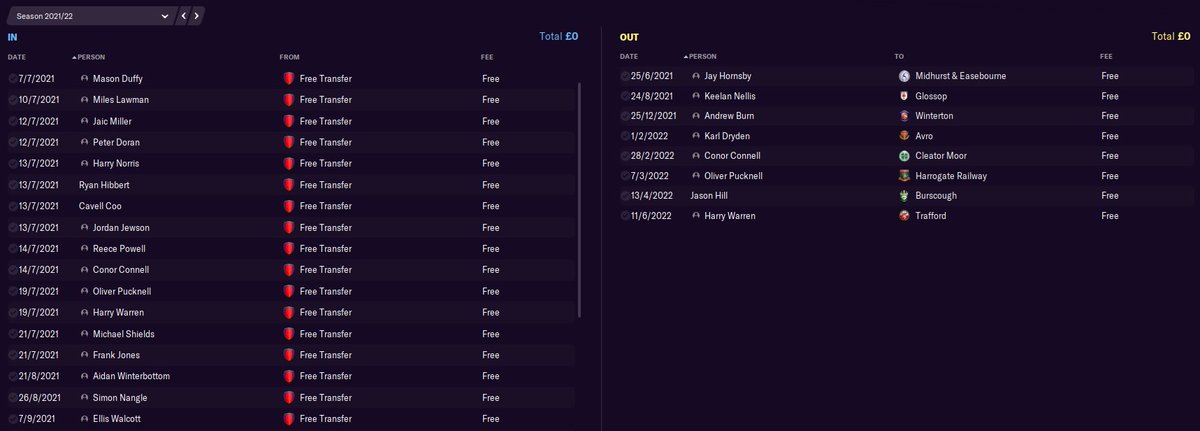The width and height of the screenshot is (1200, 431).
Task: Click the Midhurst & Easebourne club badge
Action: click(x=904, y=75)
